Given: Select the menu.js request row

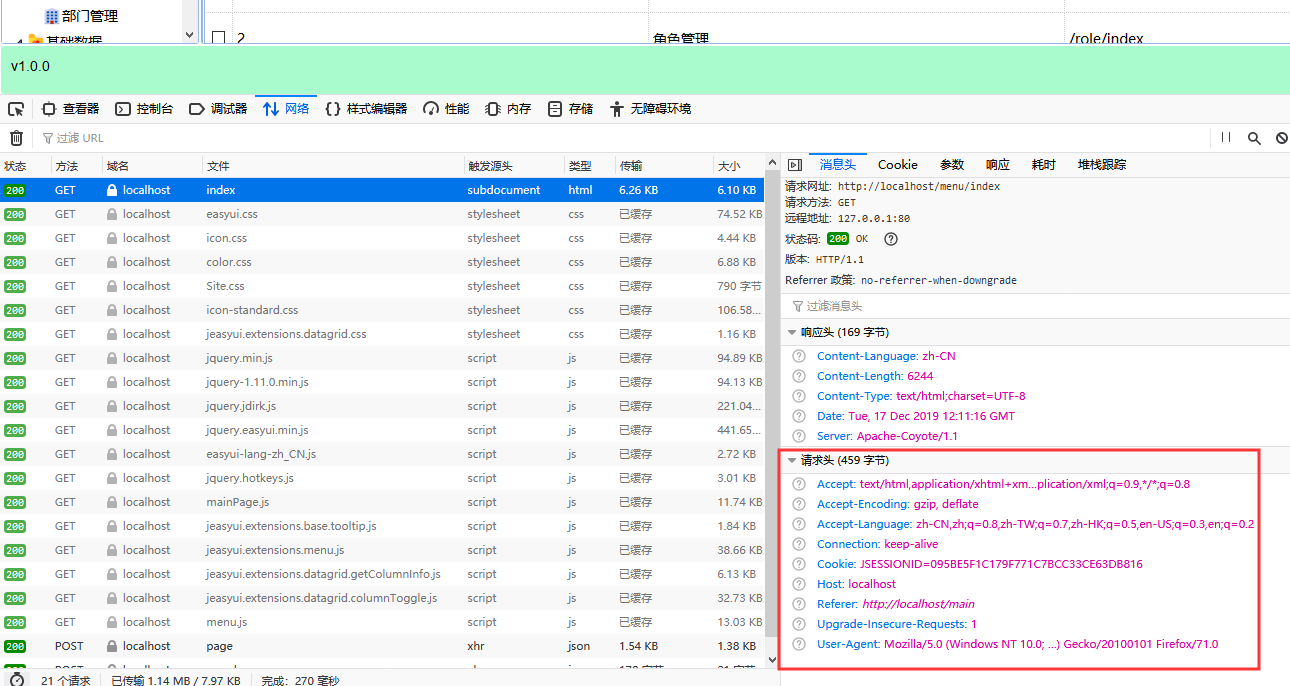Looking at the screenshot, I should click(x=382, y=622).
